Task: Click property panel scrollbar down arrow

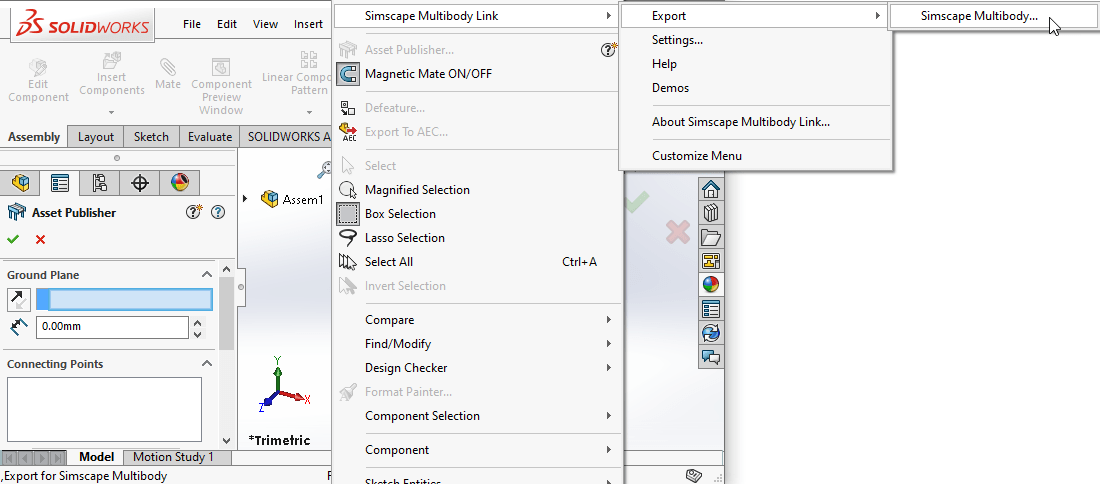Action: tap(226, 441)
